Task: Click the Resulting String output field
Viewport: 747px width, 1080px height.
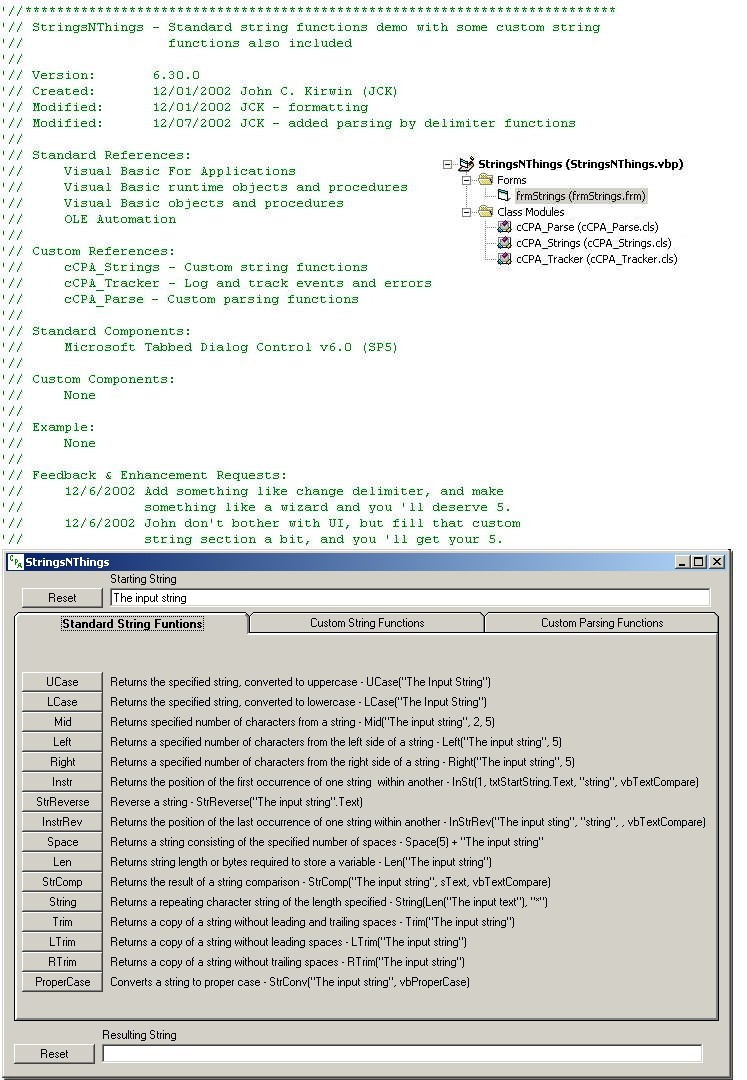Action: (402, 1054)
